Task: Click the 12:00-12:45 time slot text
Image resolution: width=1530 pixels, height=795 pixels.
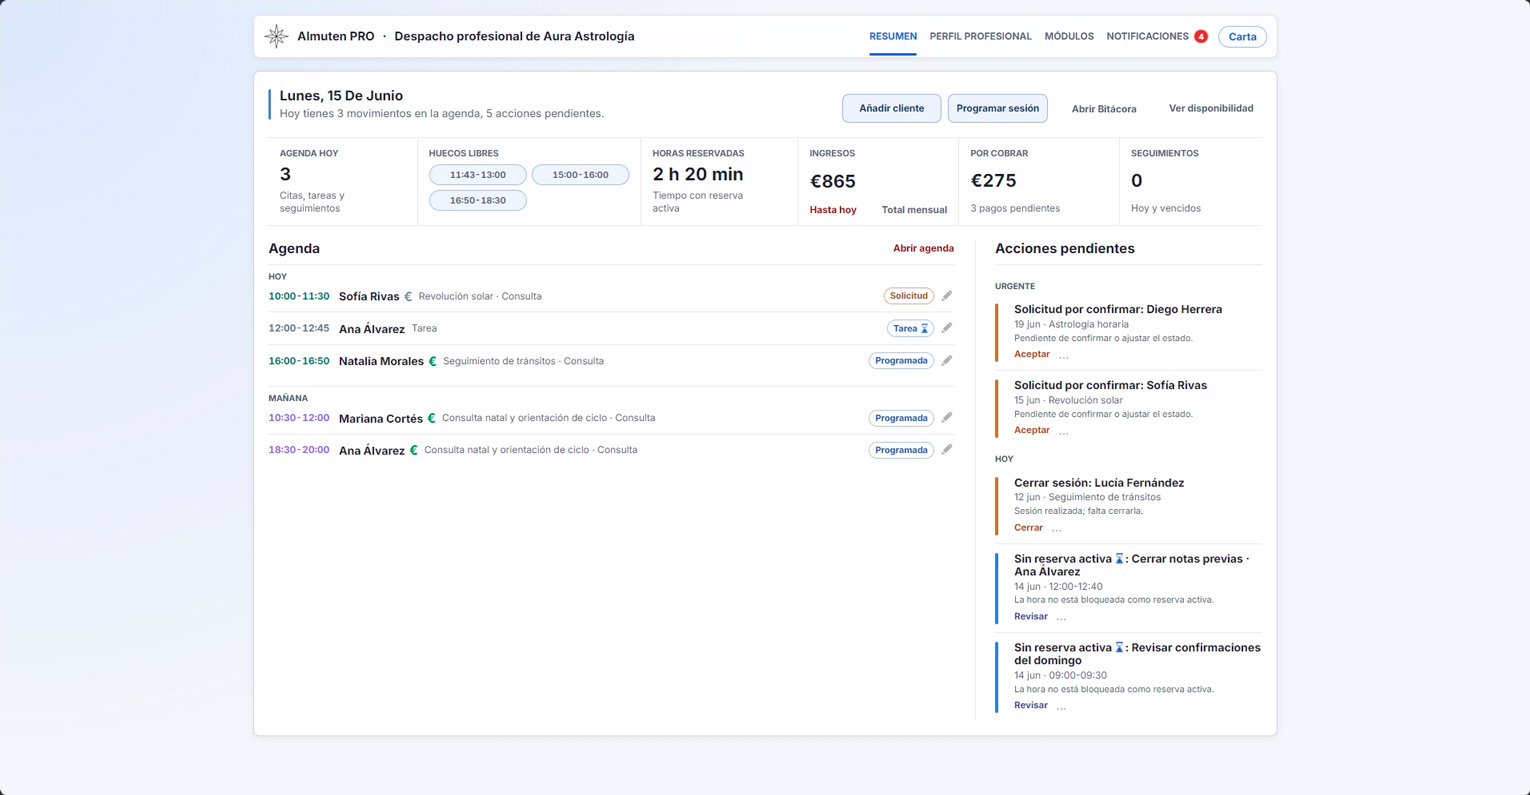Action: pyautogui.click(x=299, y=328)
